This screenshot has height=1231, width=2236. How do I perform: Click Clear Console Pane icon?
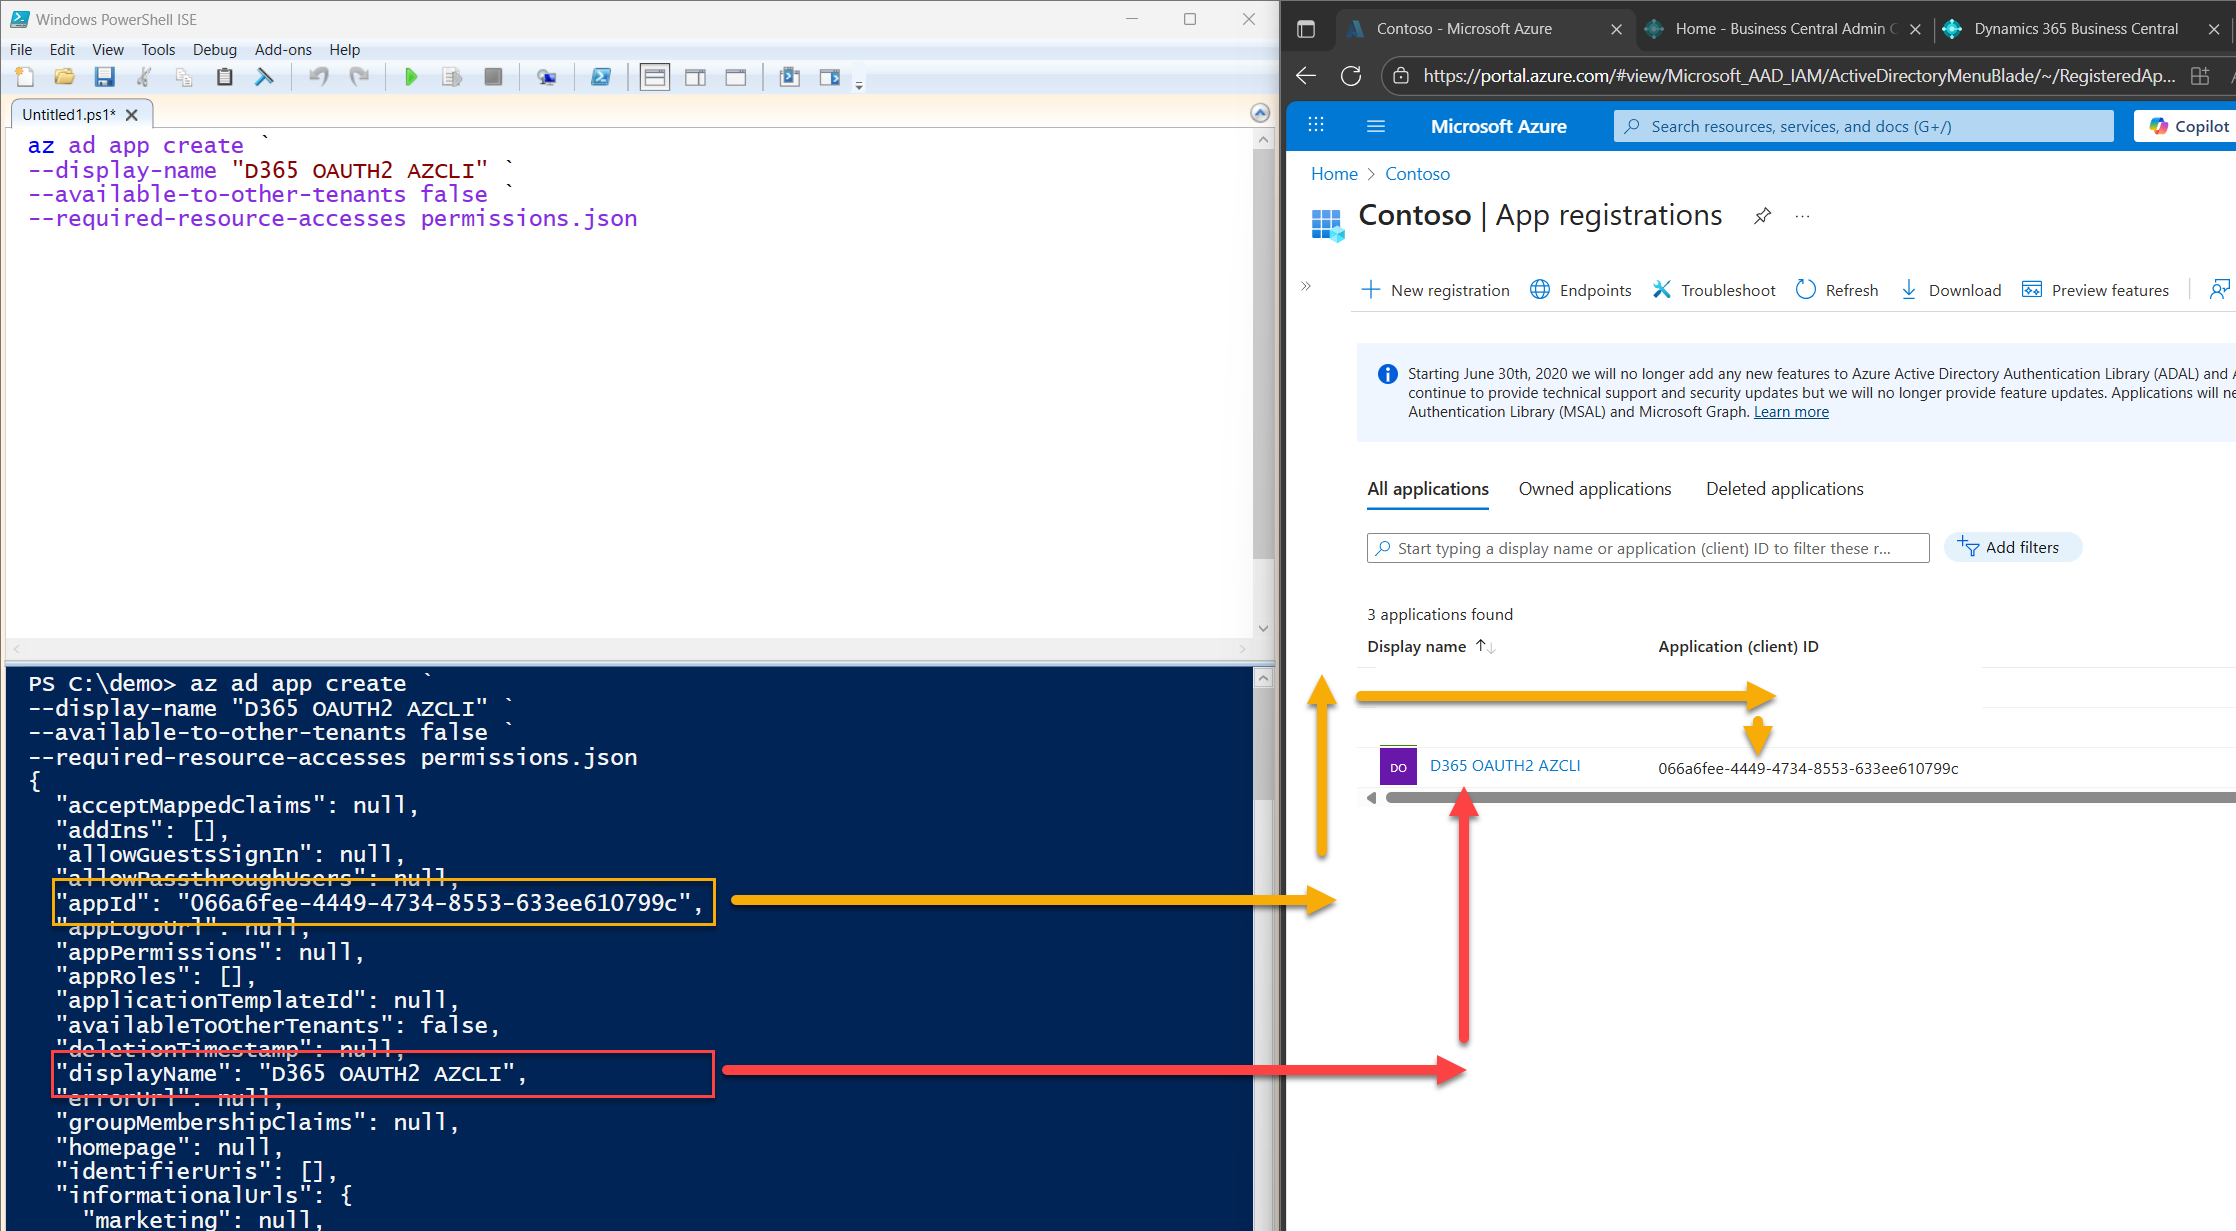tap(264, 77)
